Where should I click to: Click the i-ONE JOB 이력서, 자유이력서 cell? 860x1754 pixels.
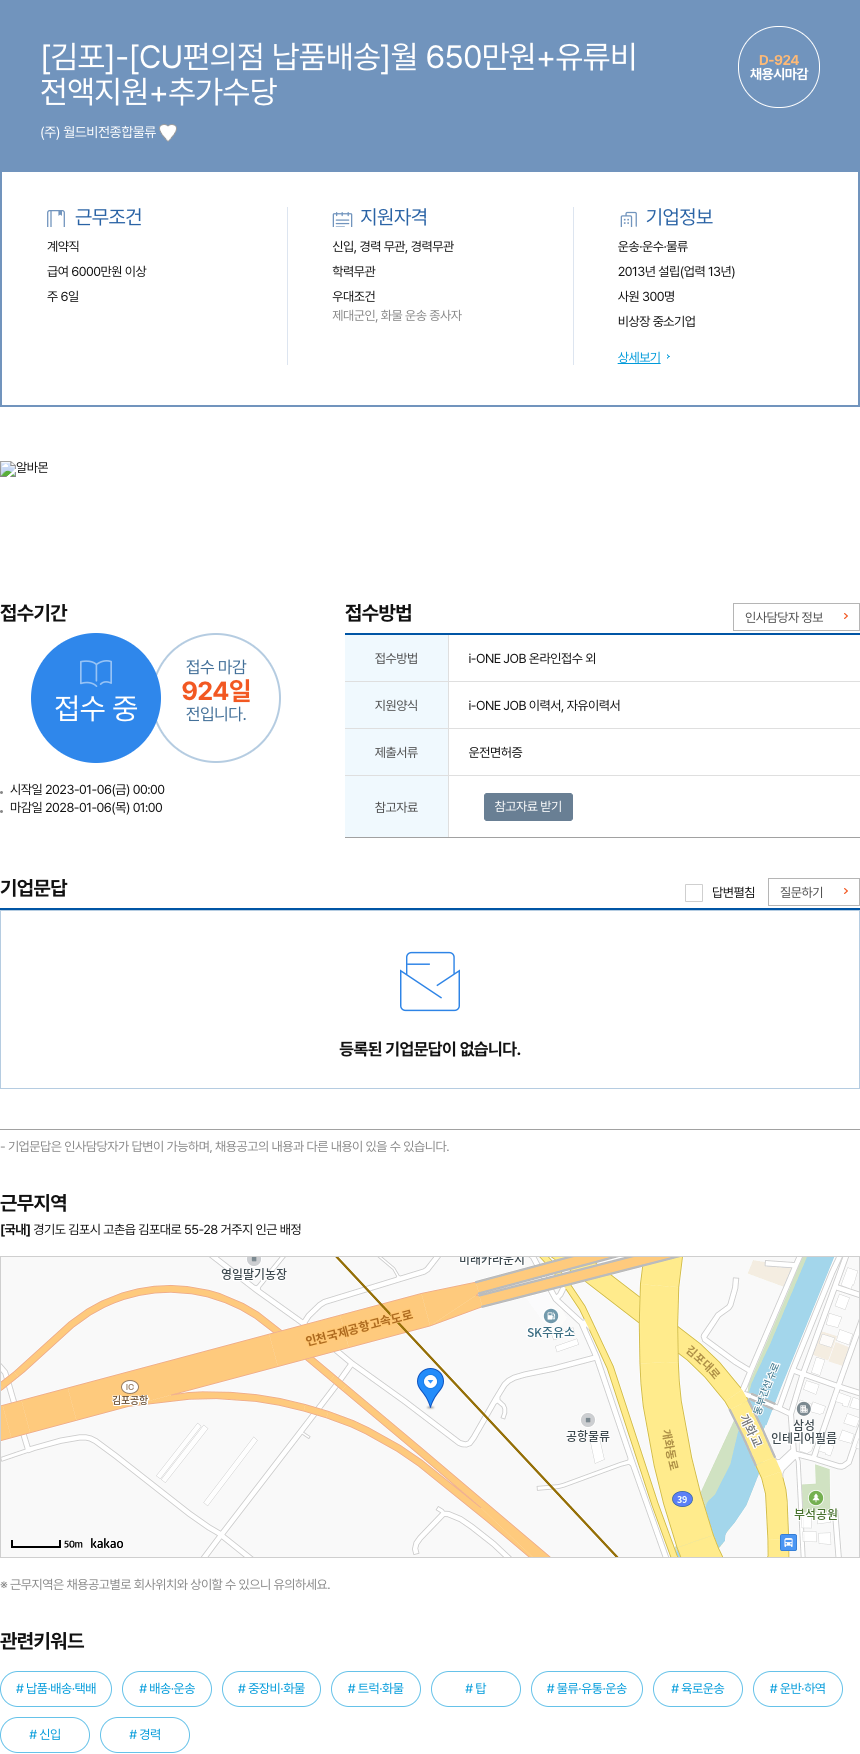coord(654,705)
